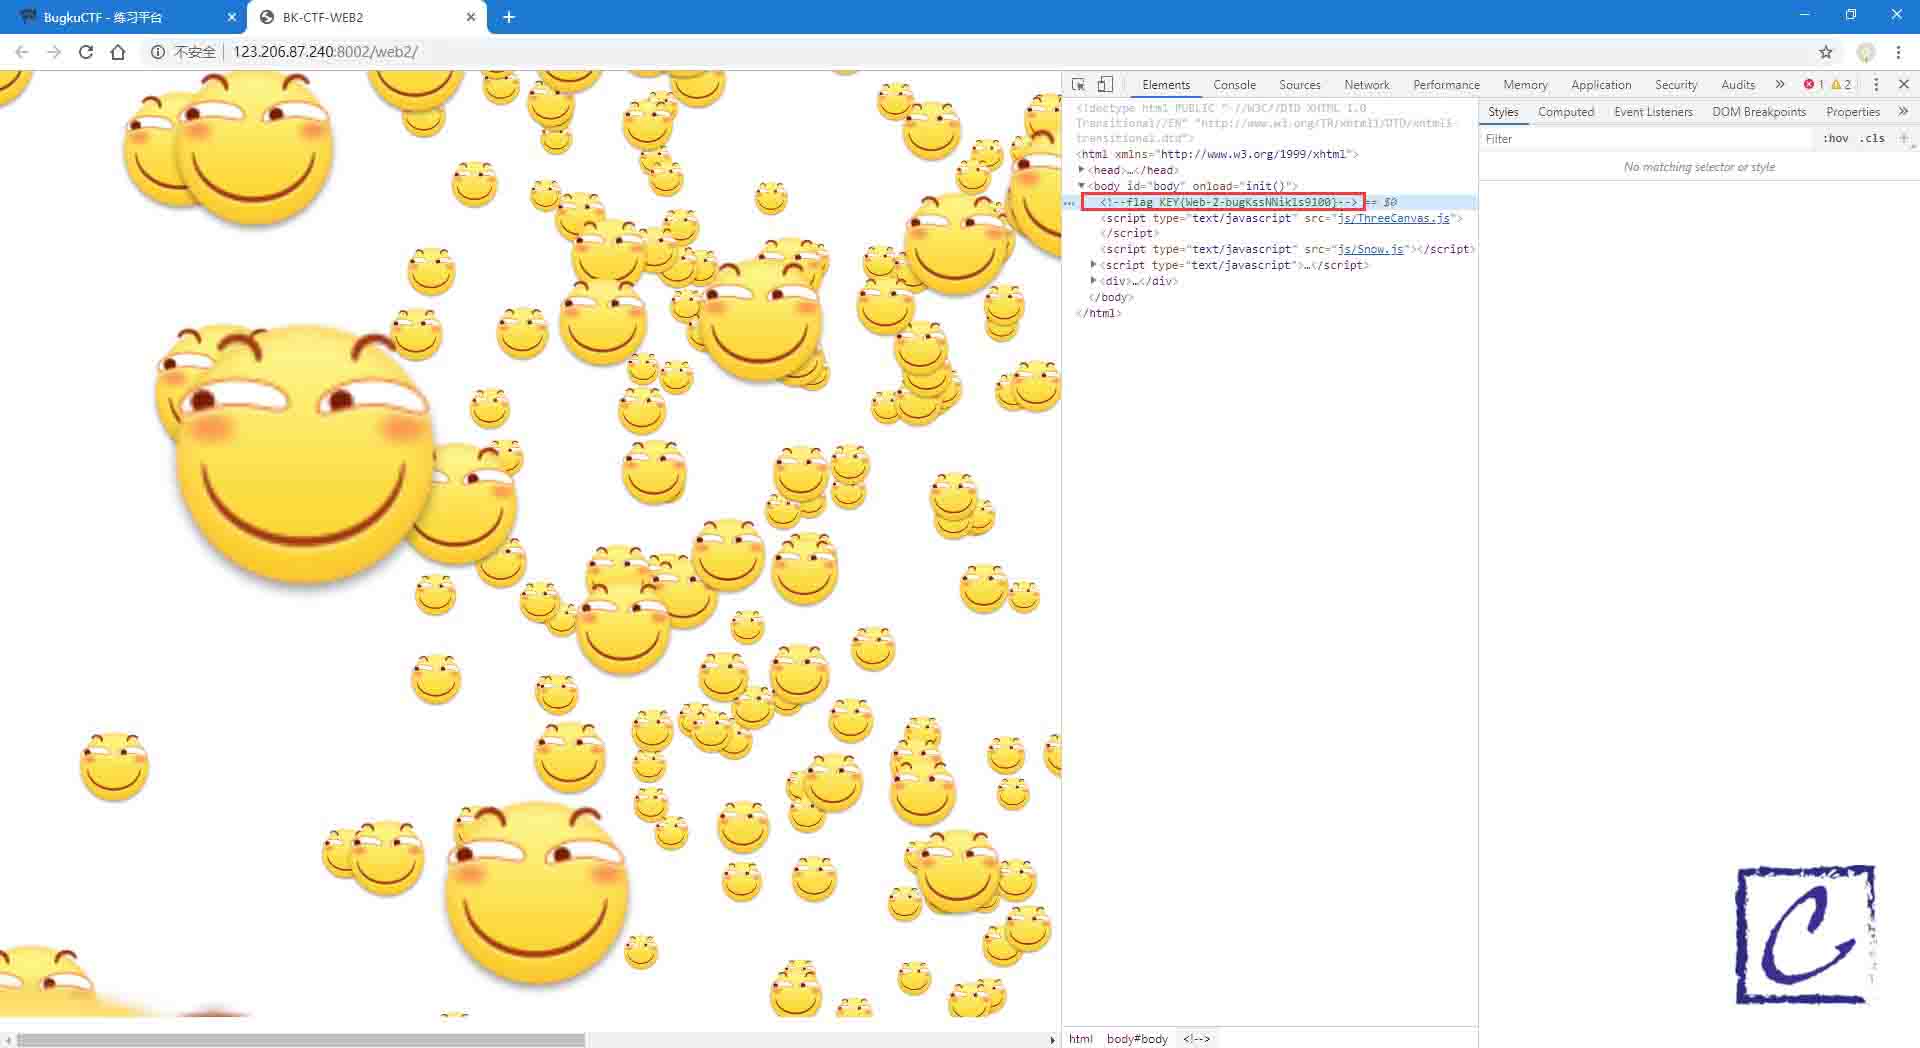
Task: Open the Audits tab
Action: click(x=1738, y=85)
